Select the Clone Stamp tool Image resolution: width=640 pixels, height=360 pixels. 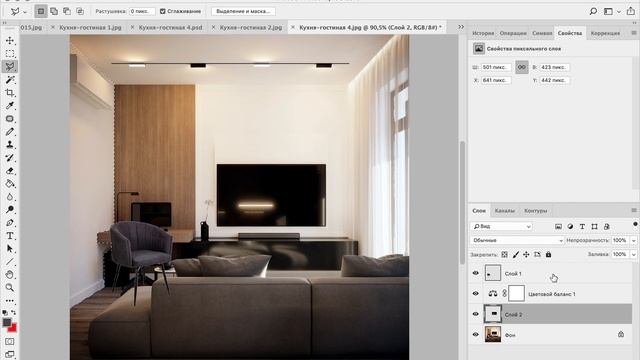[10, 144]
